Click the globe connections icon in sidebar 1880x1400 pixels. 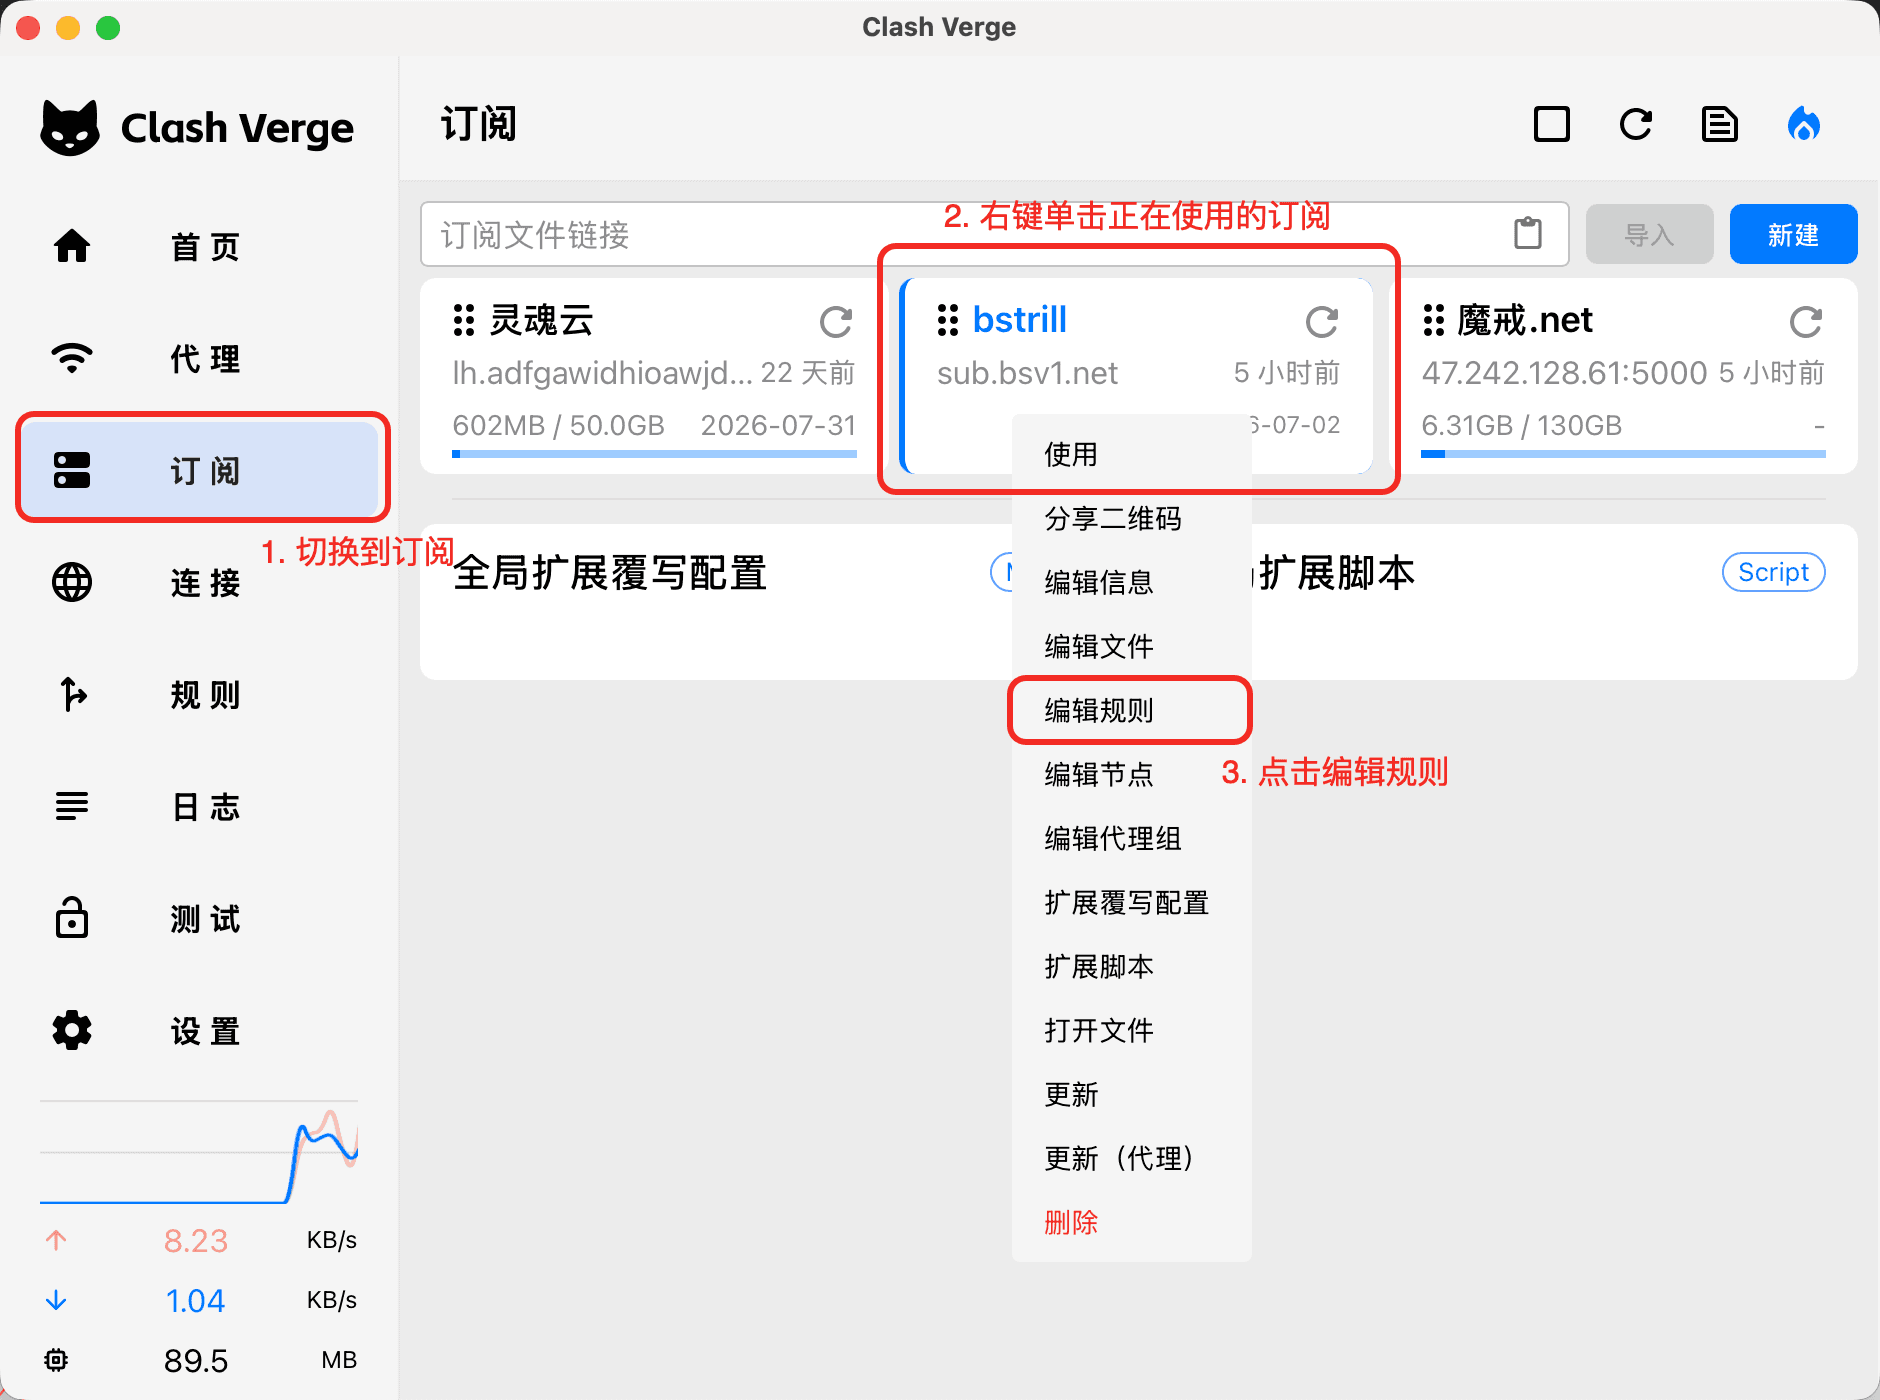pyautogui.click(x=72, y=582)
